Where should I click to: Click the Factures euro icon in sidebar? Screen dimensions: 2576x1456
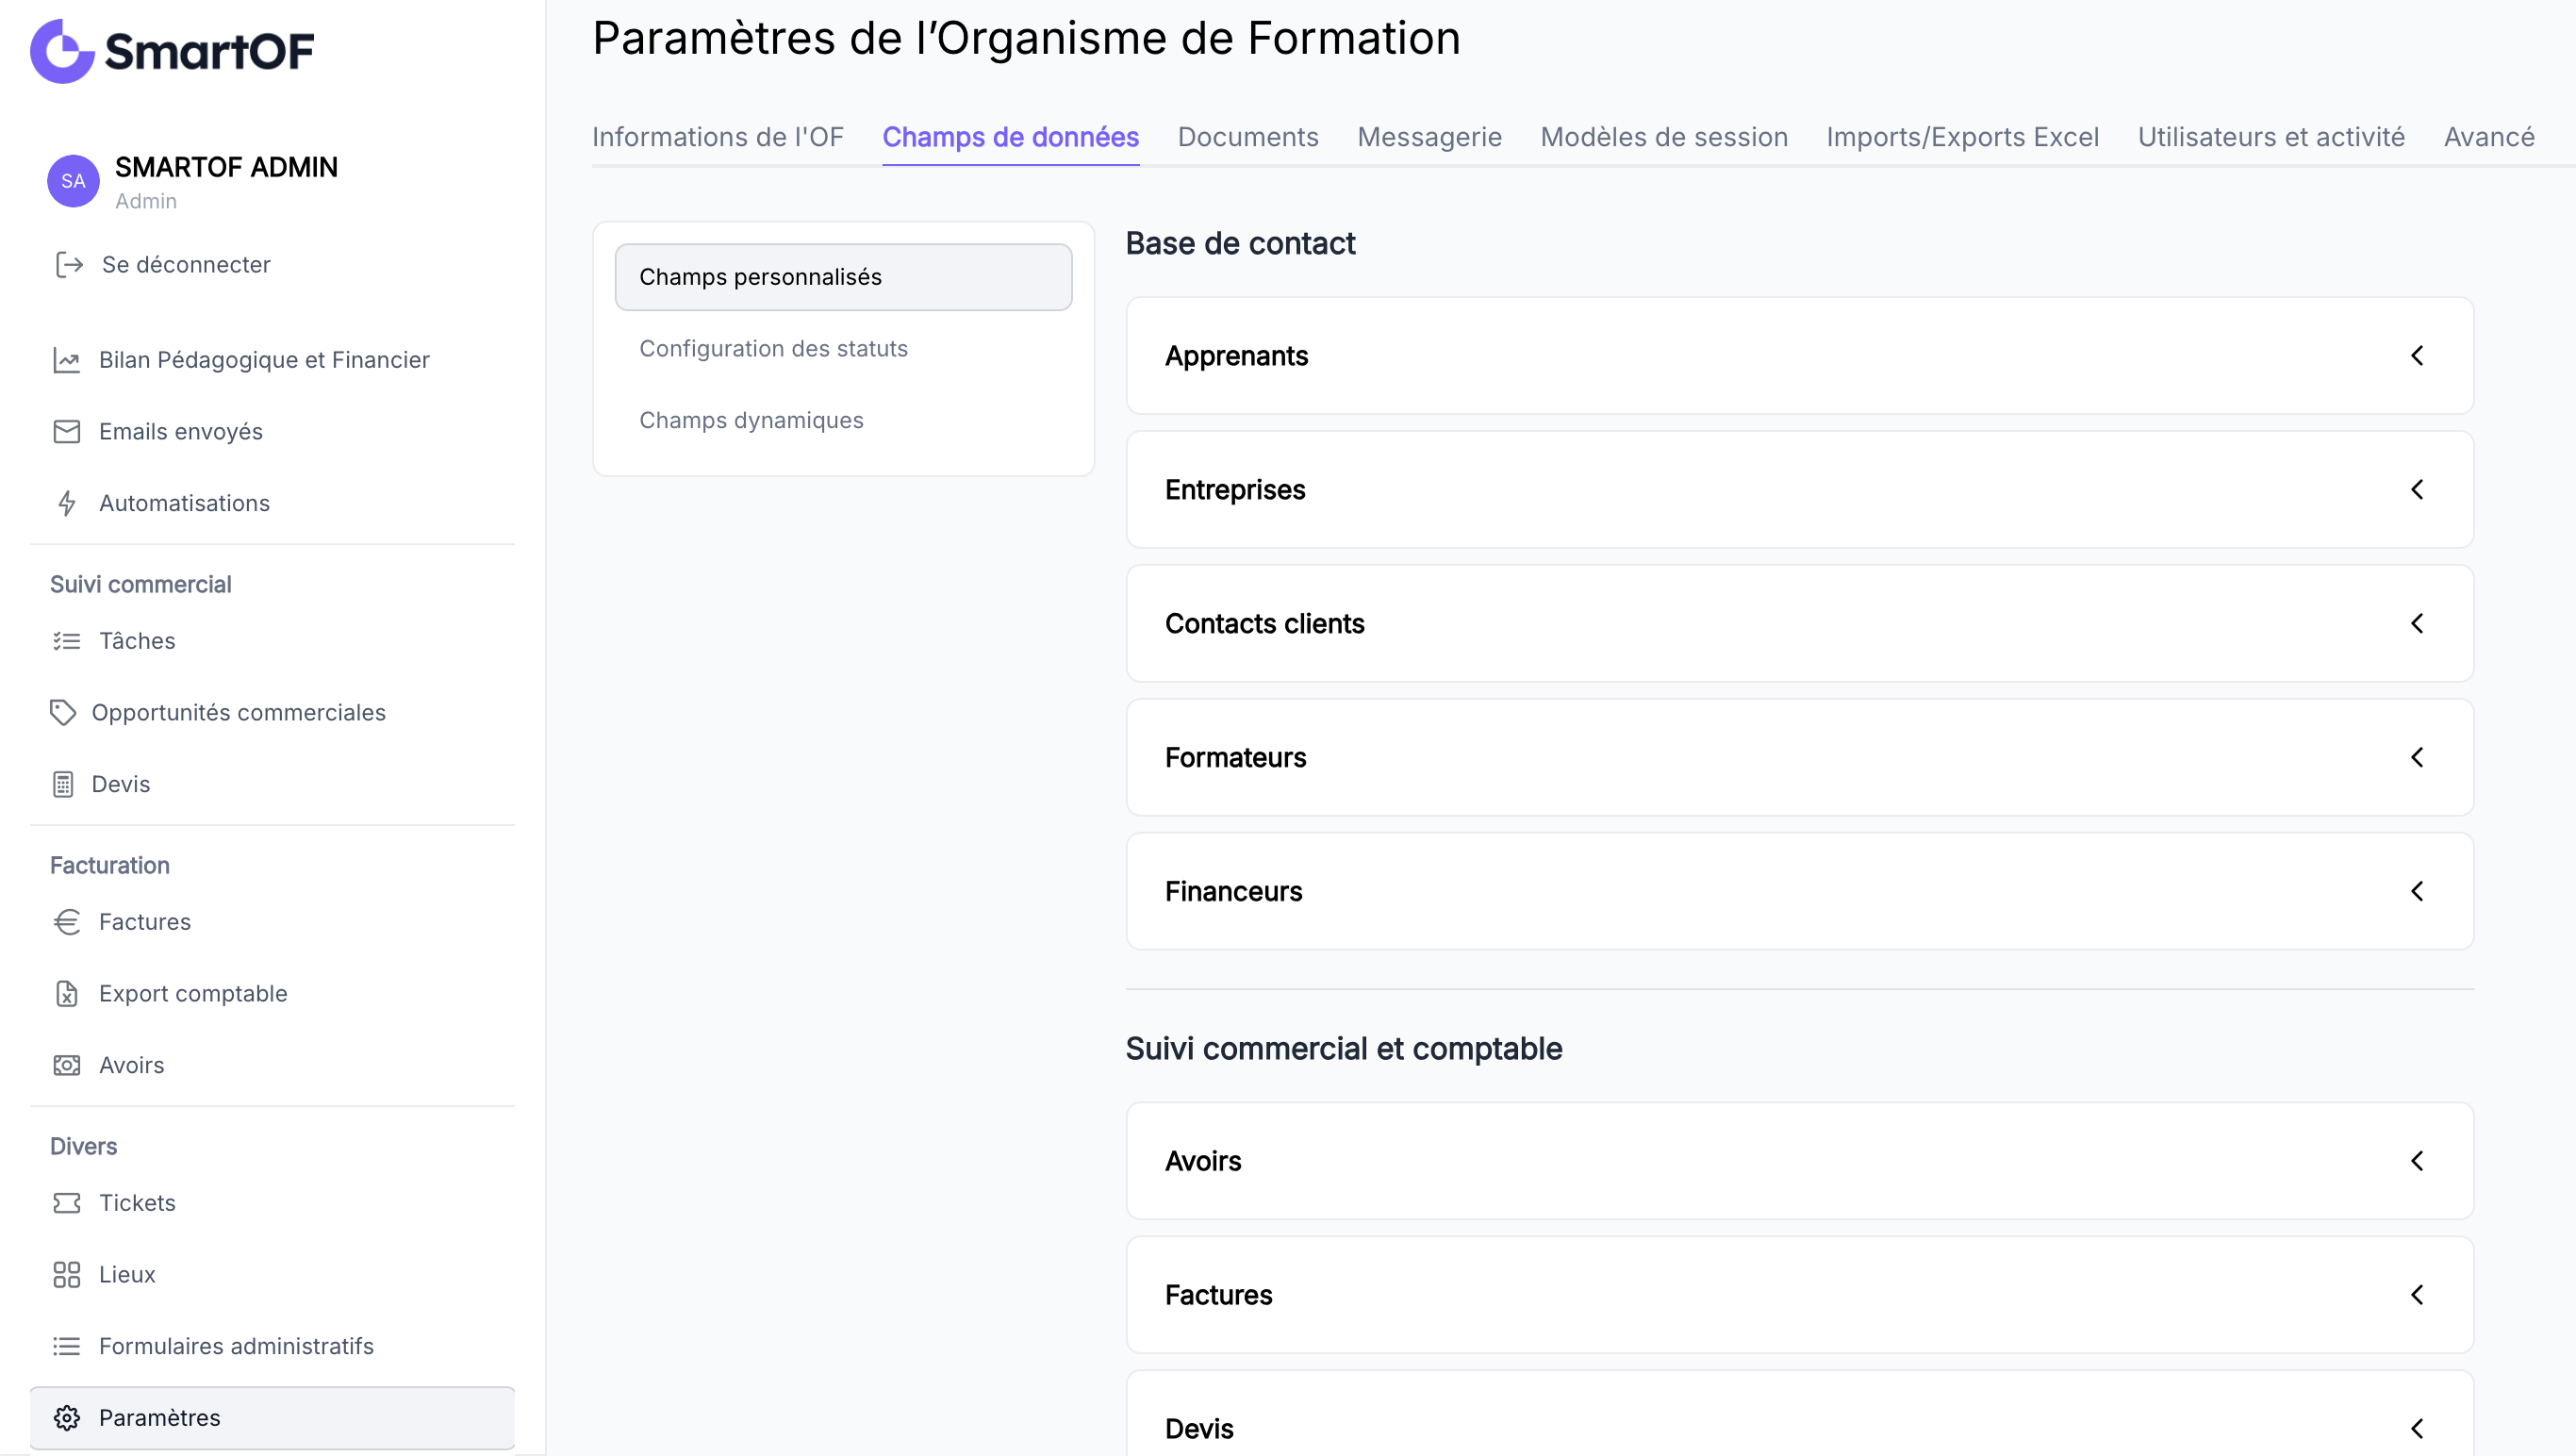66,922
